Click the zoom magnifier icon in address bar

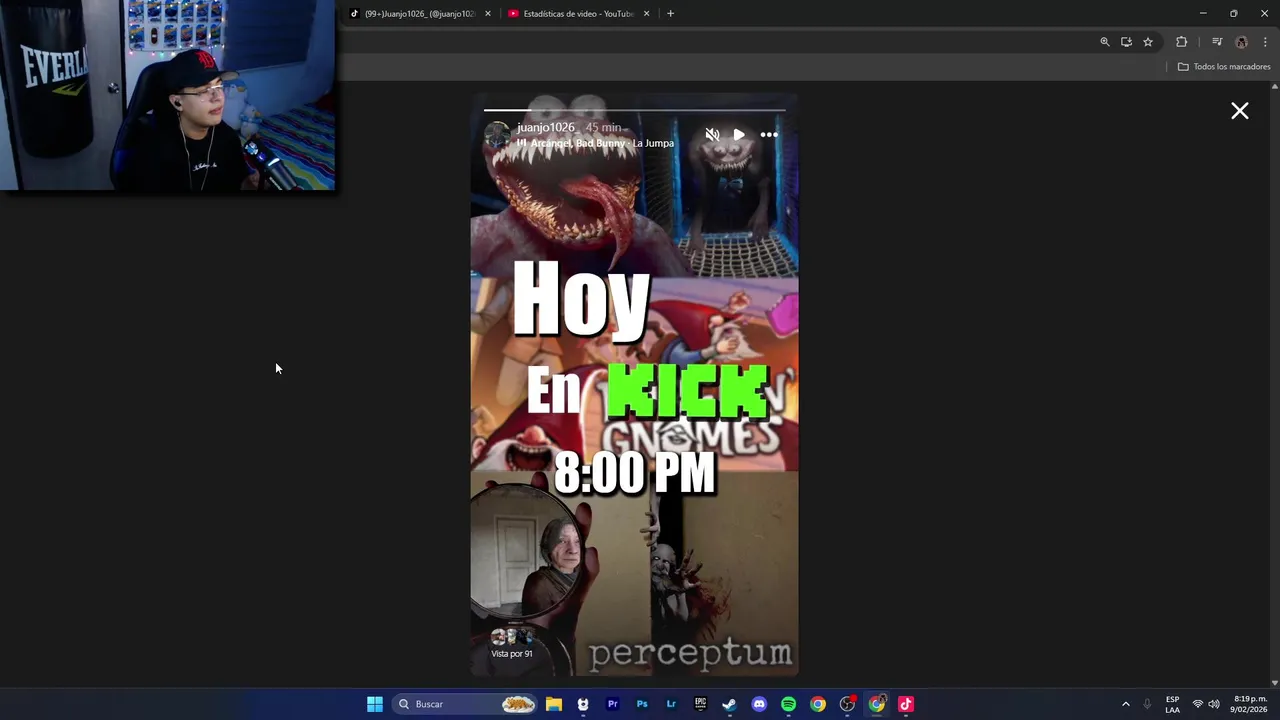pos(1105,42)
